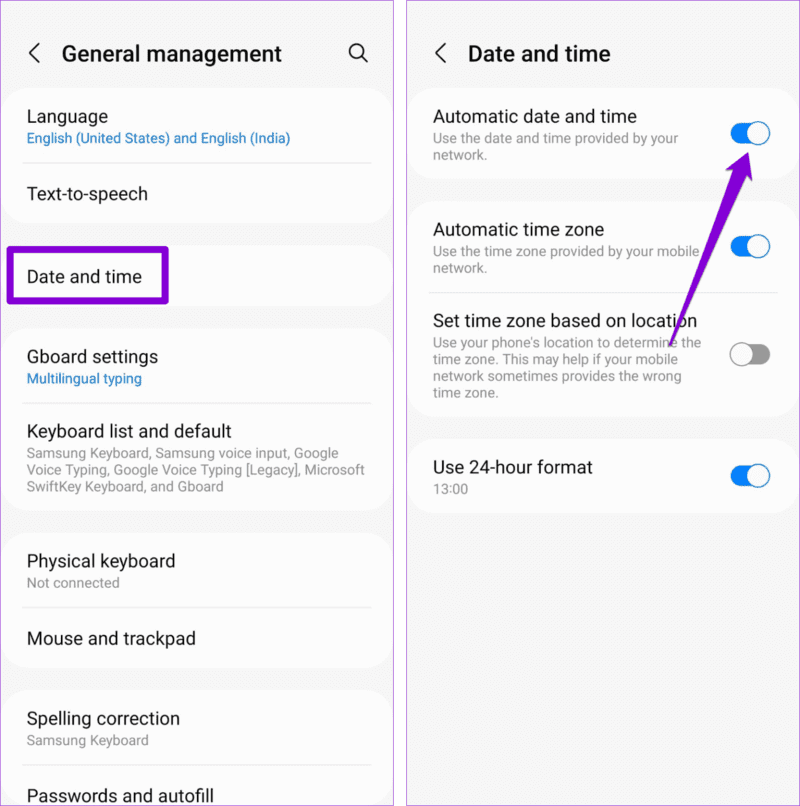Tap the Multilingual typing subtitle
800x806 pixels.
tap(84, 379)
